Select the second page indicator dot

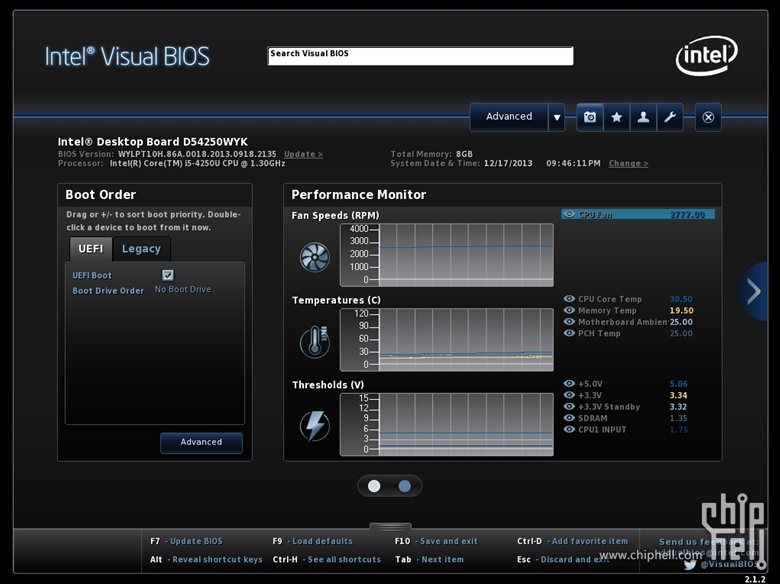404,486
